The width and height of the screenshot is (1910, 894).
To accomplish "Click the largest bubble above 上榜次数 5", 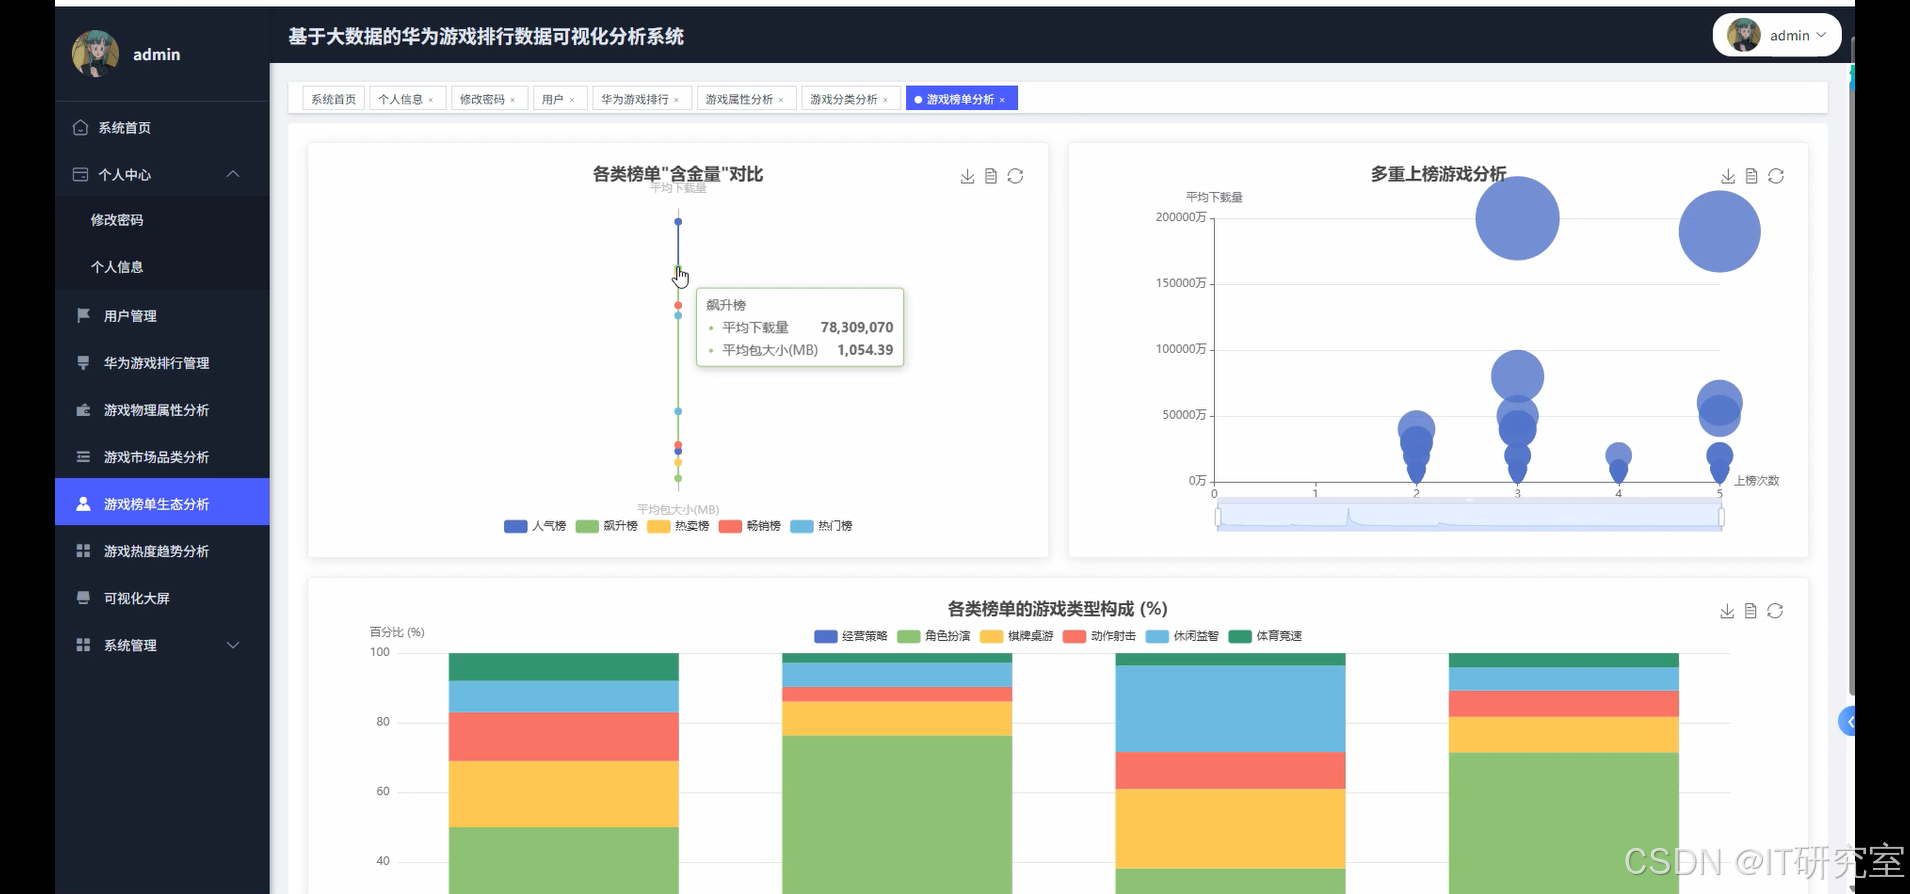I will click(1719, 231).
